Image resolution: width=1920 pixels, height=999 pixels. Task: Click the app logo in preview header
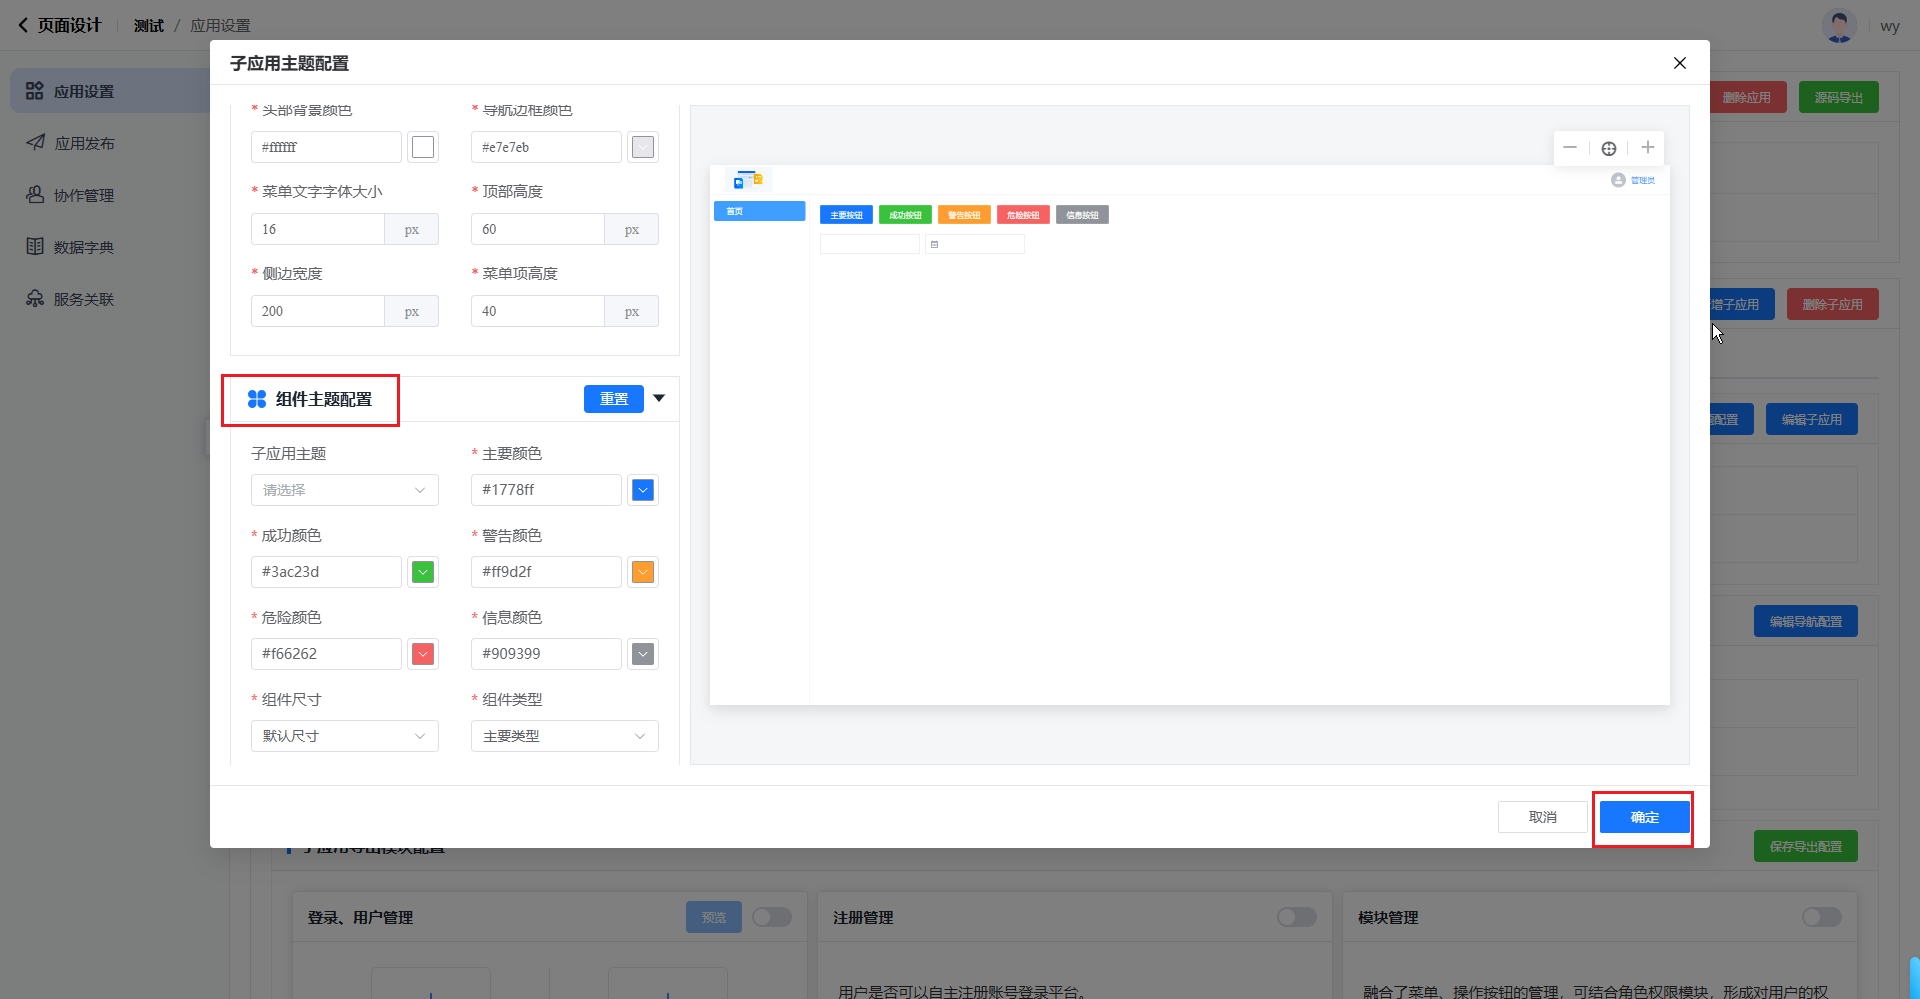(747, 180)
